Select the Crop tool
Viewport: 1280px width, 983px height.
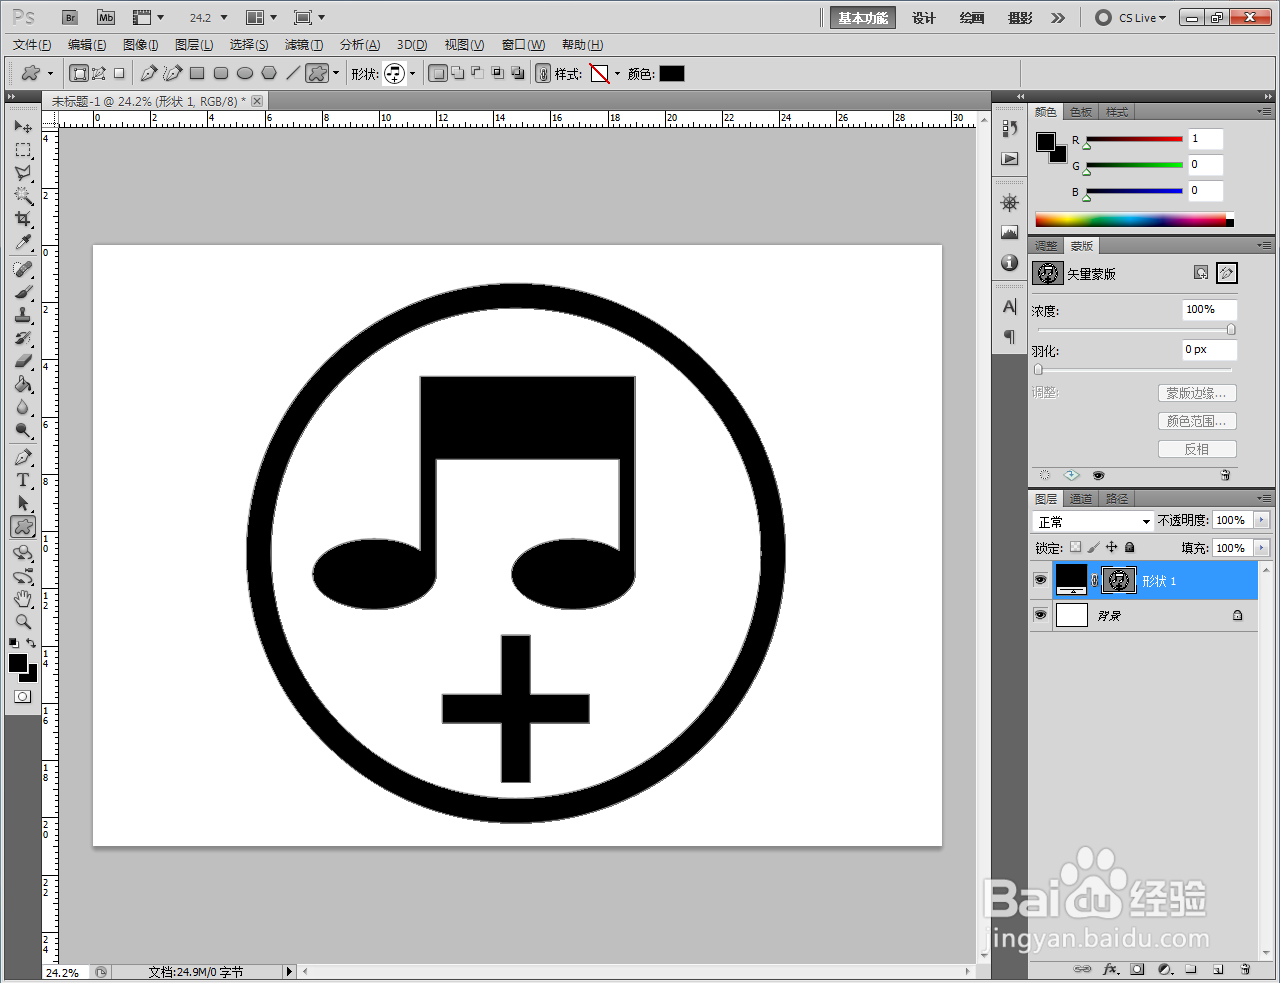(23, 219)
